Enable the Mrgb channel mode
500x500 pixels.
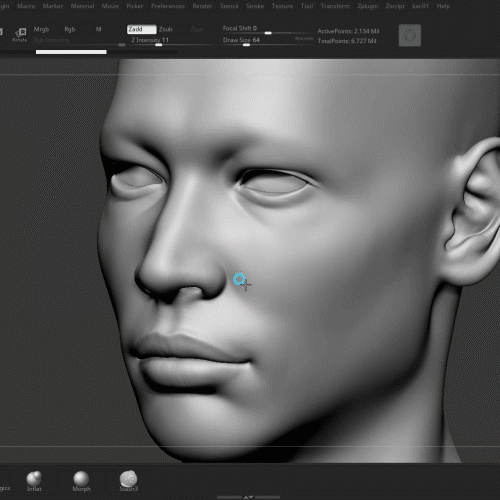pyautogui.click(x=41, y=29)
